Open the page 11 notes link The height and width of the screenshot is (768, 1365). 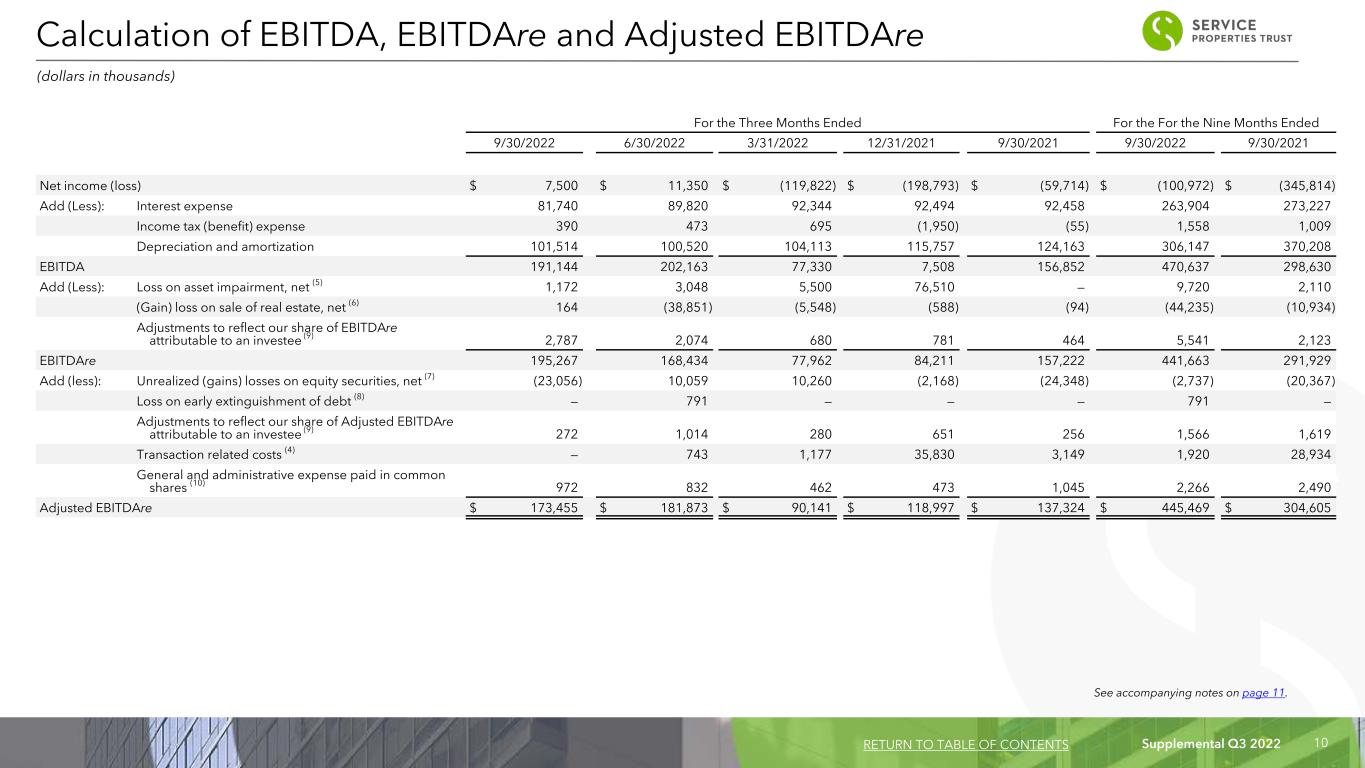click(x=1263, y=692)
